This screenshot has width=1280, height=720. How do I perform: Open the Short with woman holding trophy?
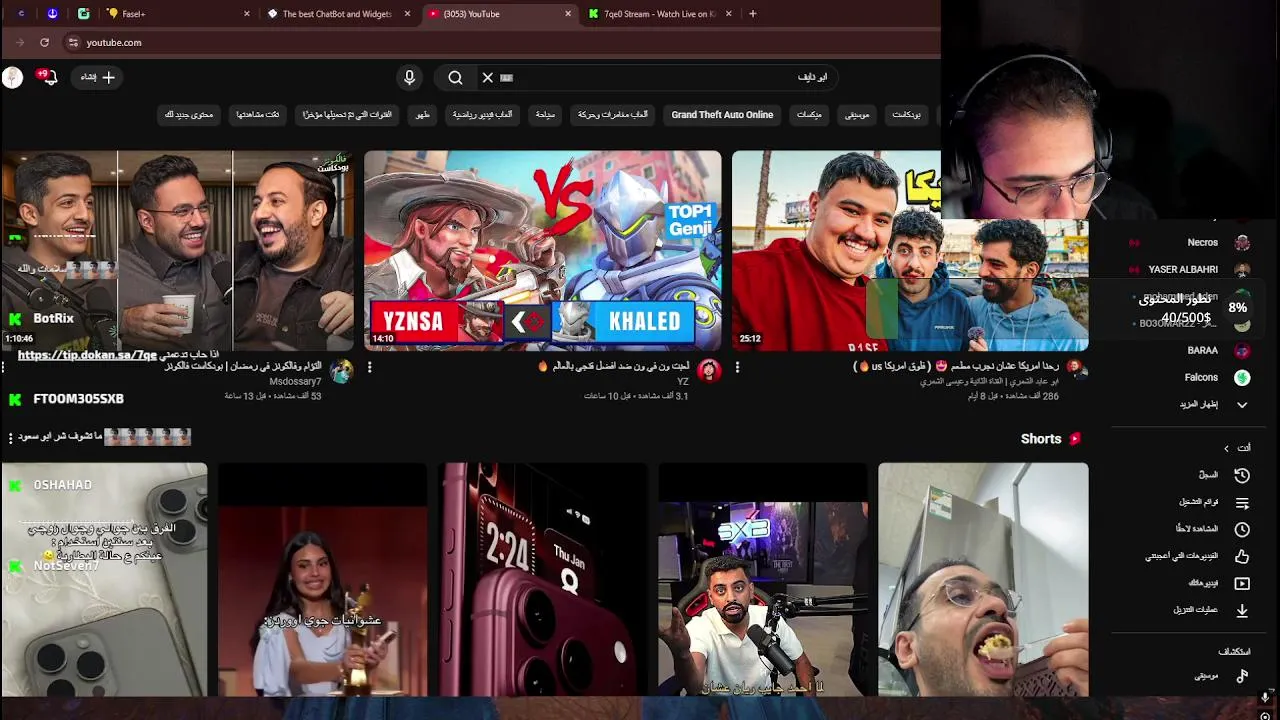point(323,579)
